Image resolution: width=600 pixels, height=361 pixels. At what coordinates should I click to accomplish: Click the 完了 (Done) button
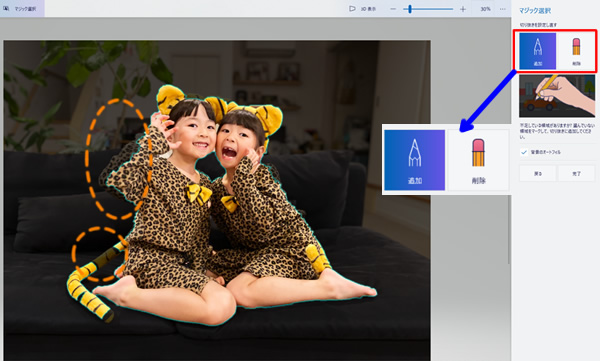click(576, 173)
